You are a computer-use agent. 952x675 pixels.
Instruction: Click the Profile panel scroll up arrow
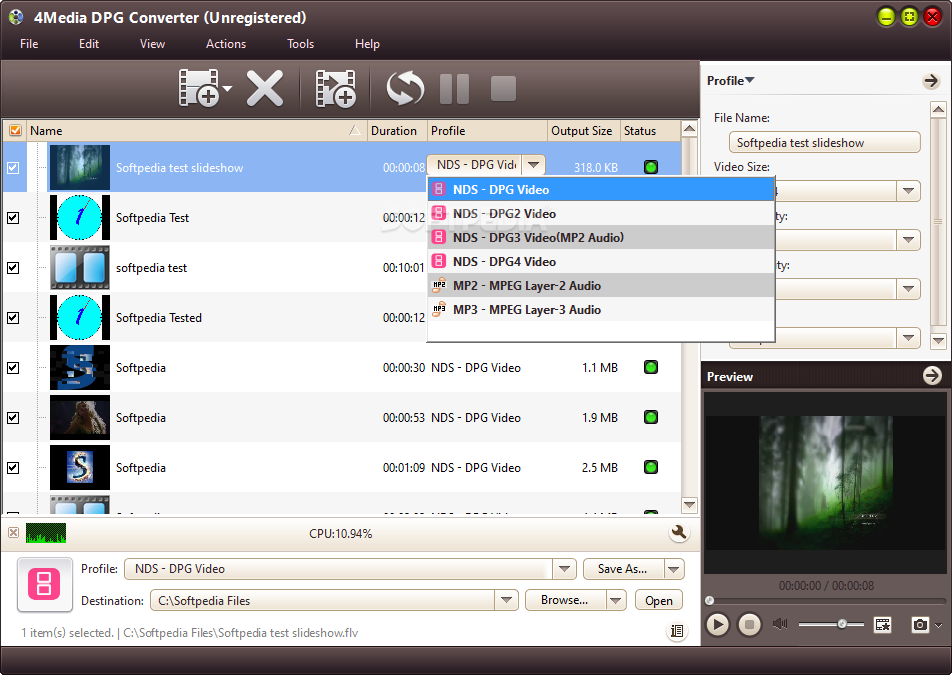pyautogui.click(x=938, y=110)
